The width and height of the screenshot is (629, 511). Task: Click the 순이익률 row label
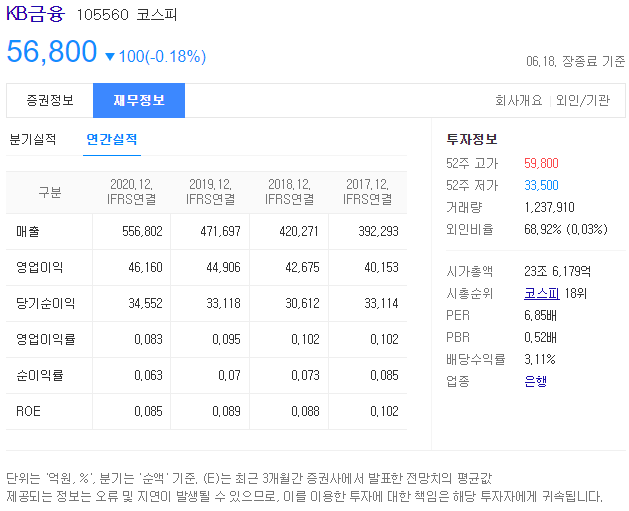[x=39, y=375]
